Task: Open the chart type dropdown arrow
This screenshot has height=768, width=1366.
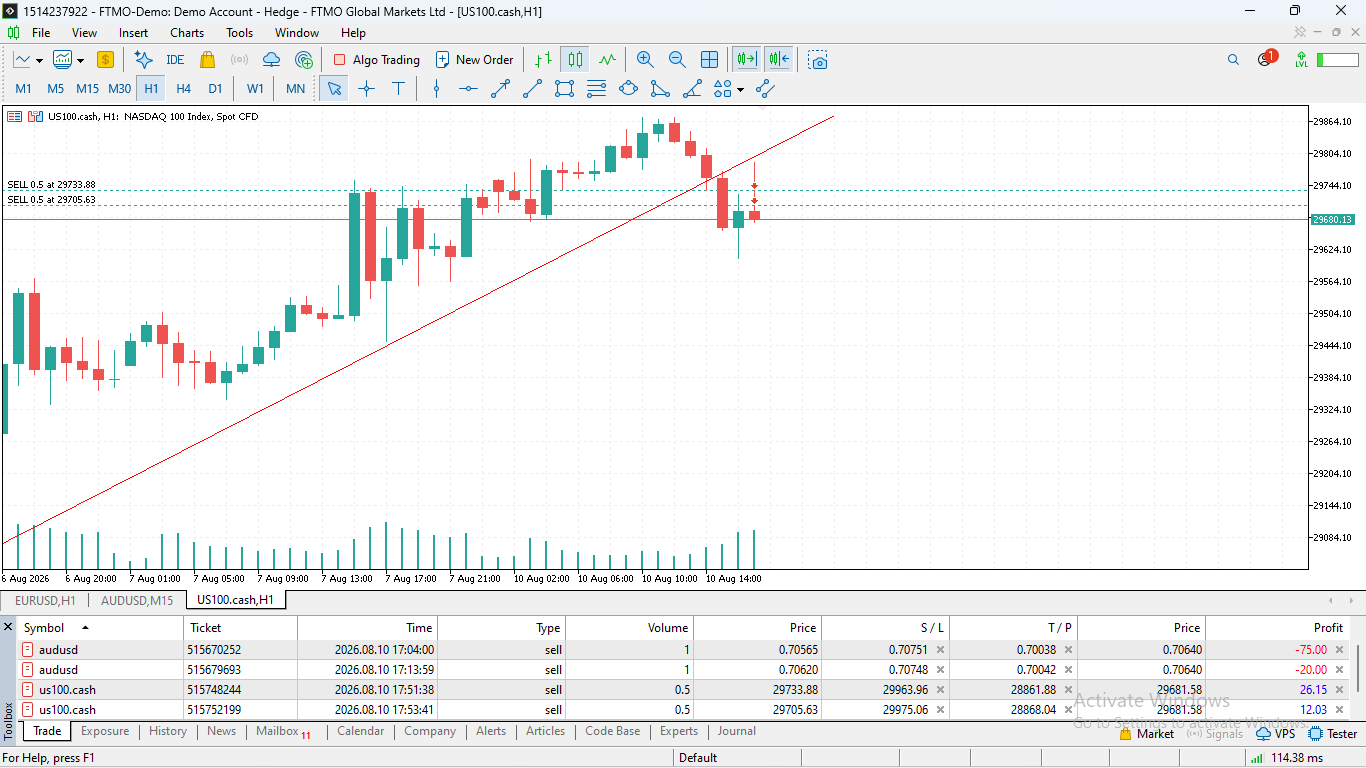Action: point(80,60)
